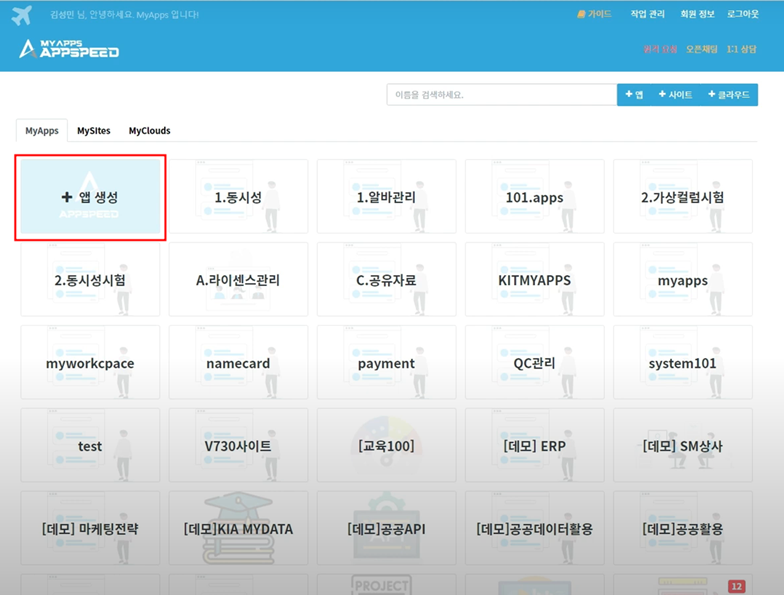This screenshot has width=784, height=595.
Task: Open the [데모]공공API tile
Action: [386, 528]
